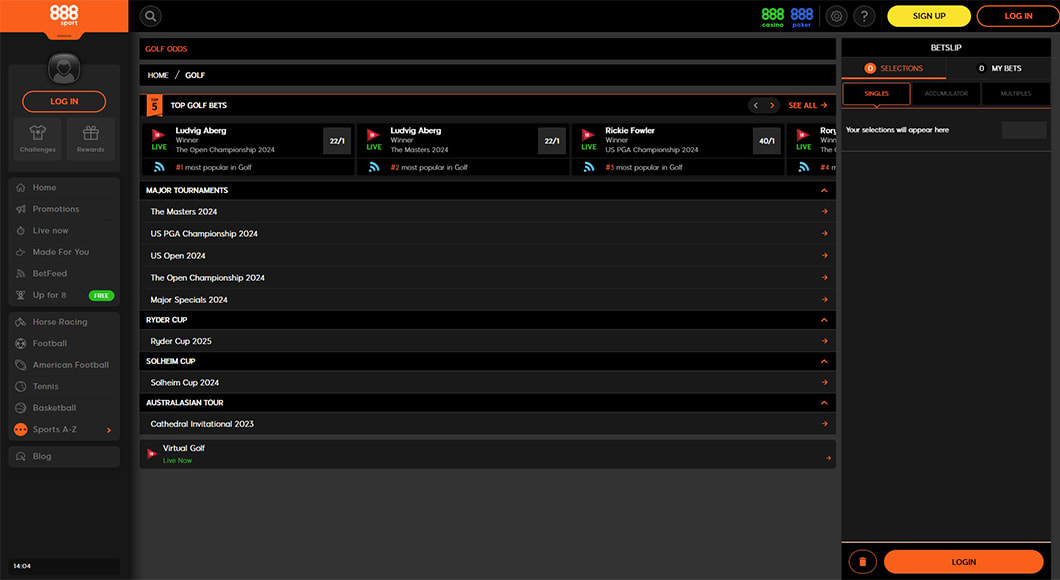Open Solheim Cup 2024 row
Image resolution: width=1060 pixels, height=580 pixels.
tap(487, 383)
